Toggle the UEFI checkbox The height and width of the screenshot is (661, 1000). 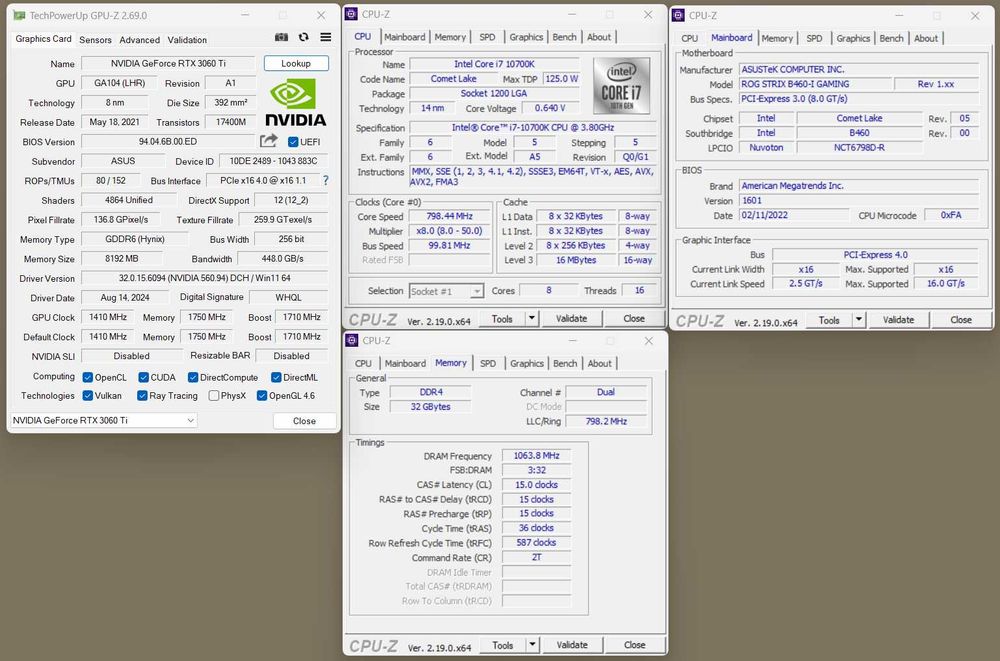click(293, 142)
